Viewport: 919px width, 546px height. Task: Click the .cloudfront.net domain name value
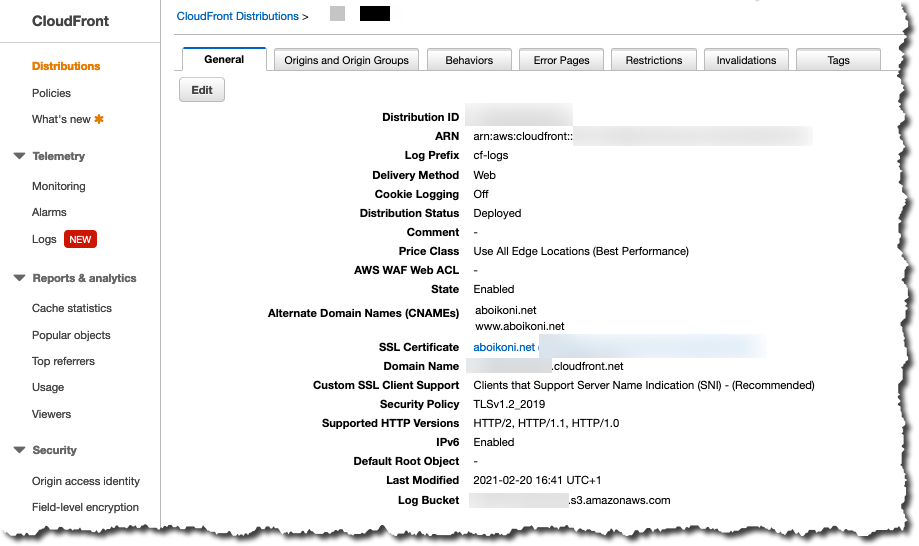pos(588,366)
